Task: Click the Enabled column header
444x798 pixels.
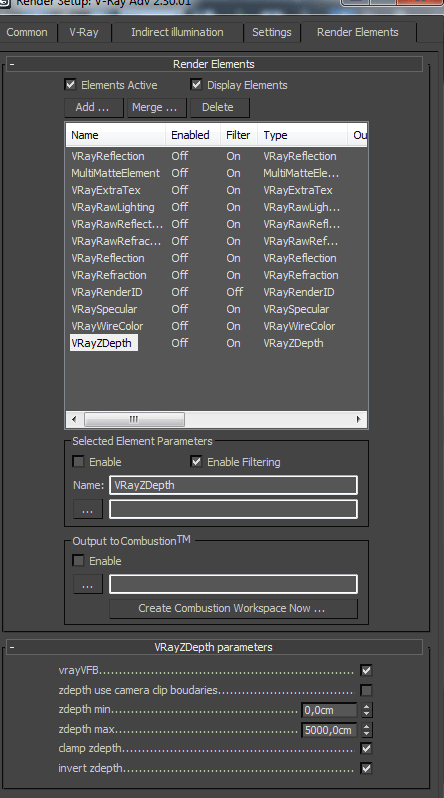Action: (x=192, y=135)
